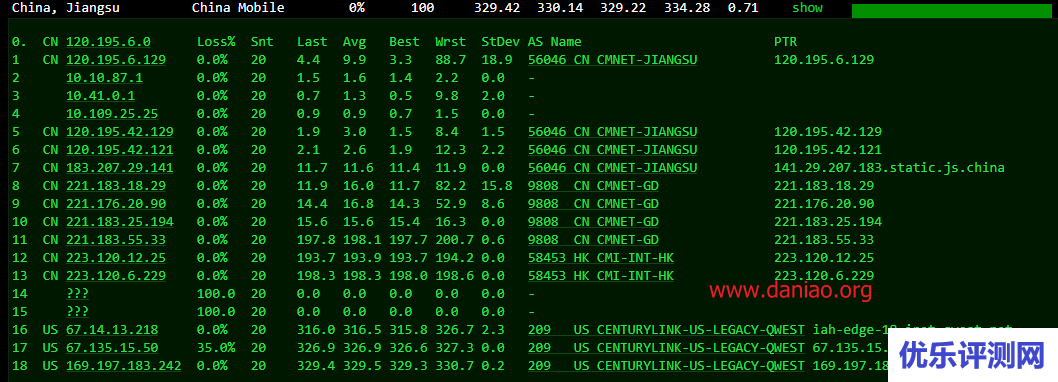Open hop 8 AS link 9808 CMNET-GD
This screenshot has height=382, width=1058.
coord(594,186)
